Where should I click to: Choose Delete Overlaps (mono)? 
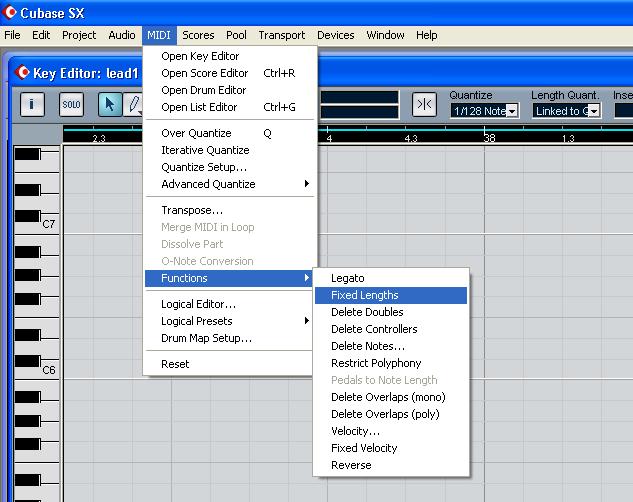(x=391, y=397)
